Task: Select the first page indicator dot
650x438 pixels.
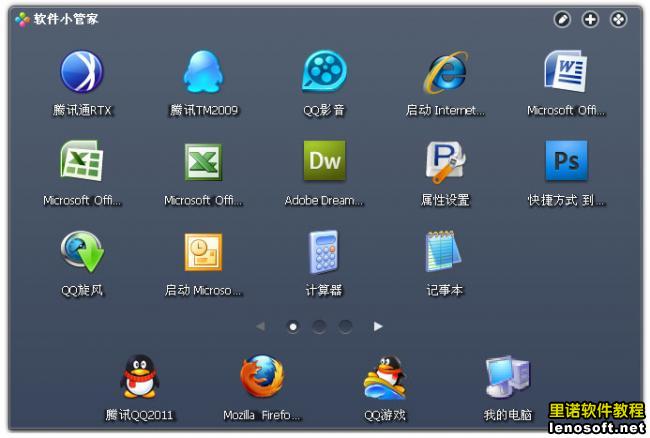Action: click(x=293, y=327)
